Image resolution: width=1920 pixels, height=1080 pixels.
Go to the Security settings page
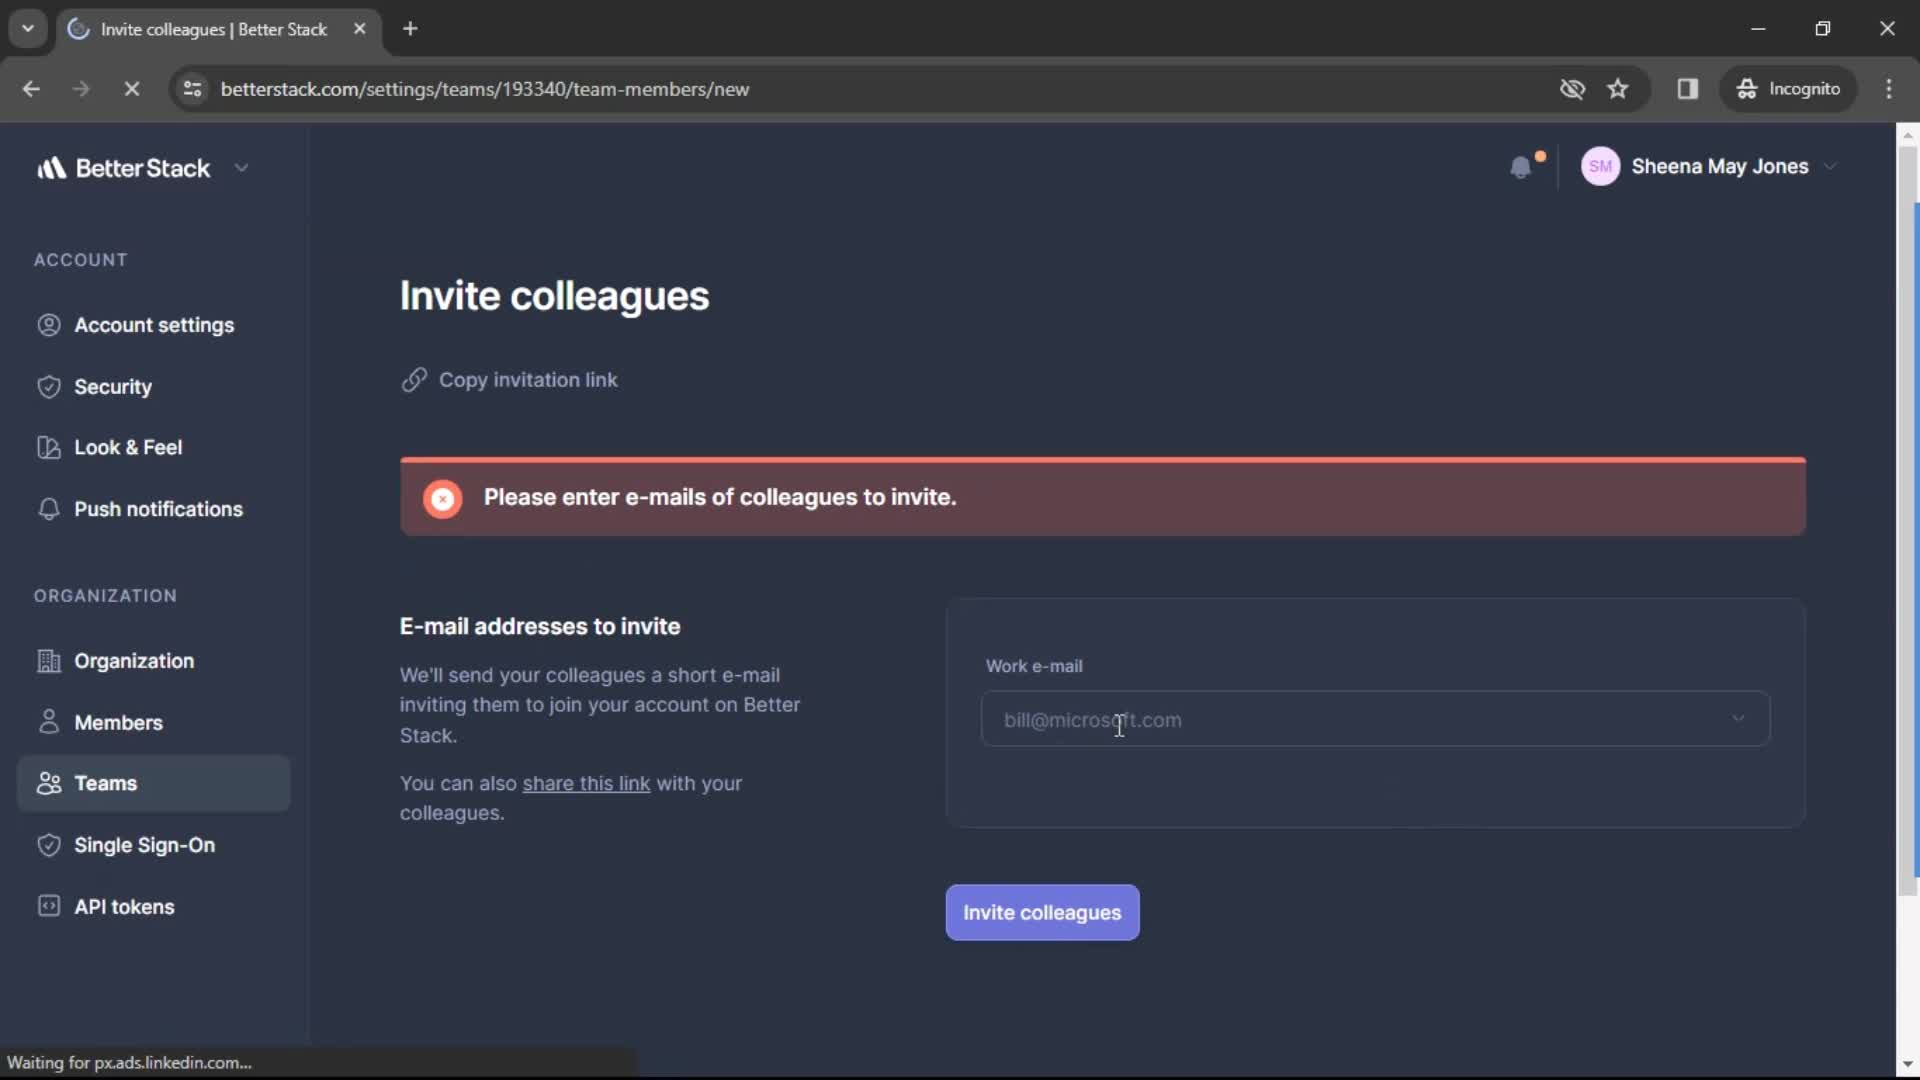pos(154,387)
